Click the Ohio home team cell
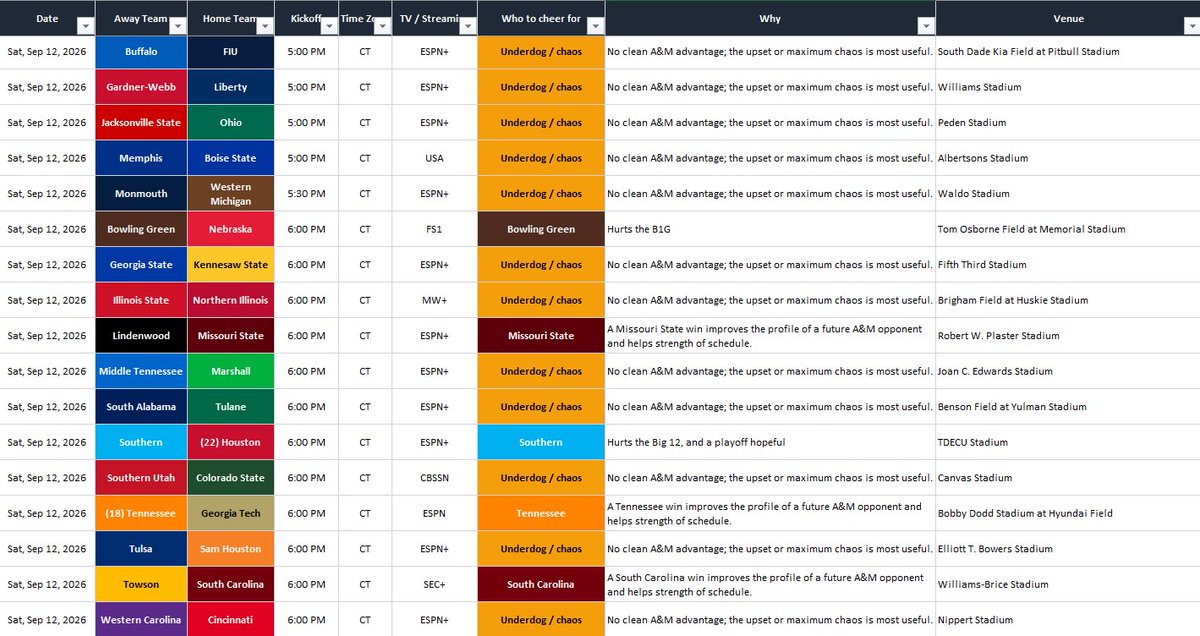 [230, 122]
